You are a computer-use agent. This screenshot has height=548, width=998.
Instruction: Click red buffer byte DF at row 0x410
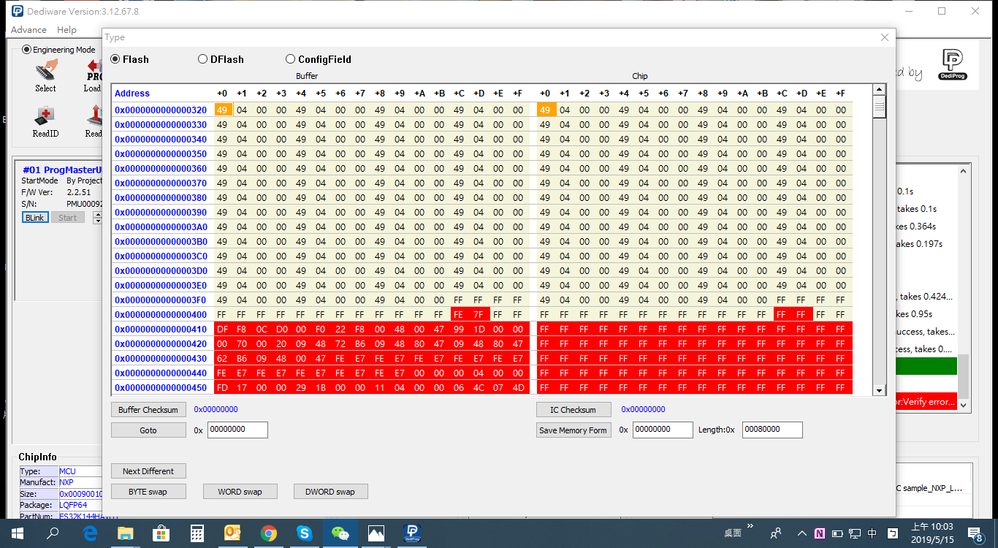pos(222,329)
